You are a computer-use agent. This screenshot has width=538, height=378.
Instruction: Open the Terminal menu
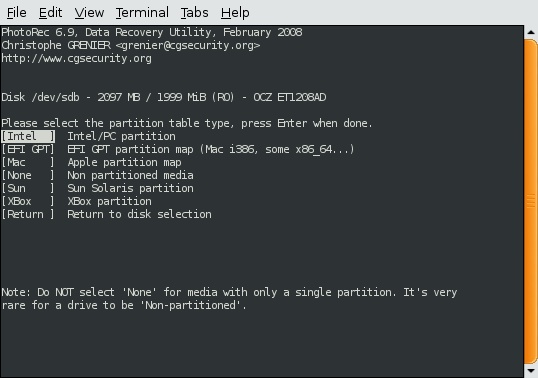(x=142, y=13)
